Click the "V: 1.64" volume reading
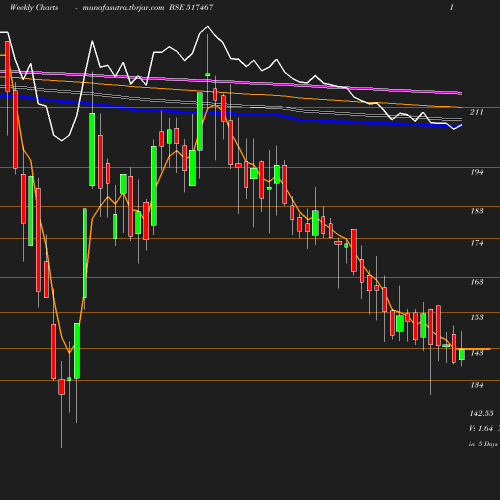This screenshot has height=500, width=500. coord(481,428)
